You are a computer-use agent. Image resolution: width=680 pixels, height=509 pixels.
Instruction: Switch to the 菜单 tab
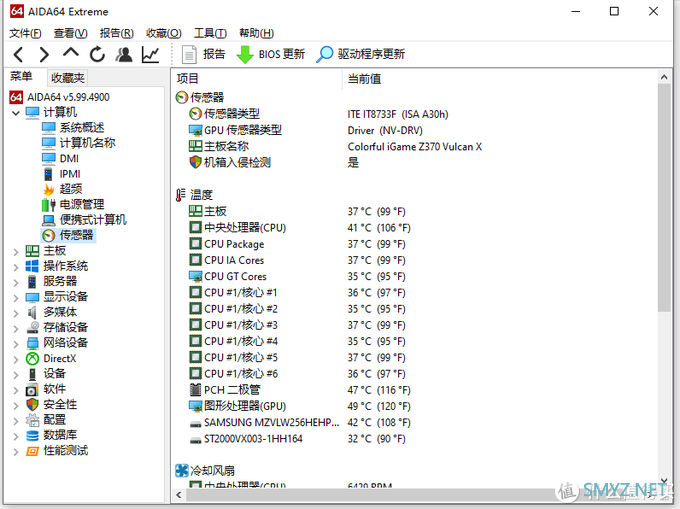click(21, 77)
